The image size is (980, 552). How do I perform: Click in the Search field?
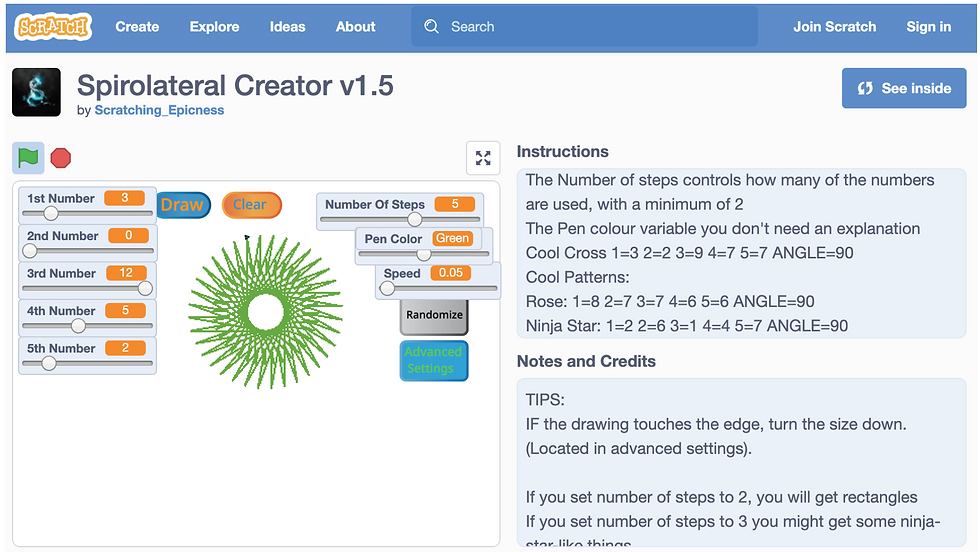coord(584,26)
